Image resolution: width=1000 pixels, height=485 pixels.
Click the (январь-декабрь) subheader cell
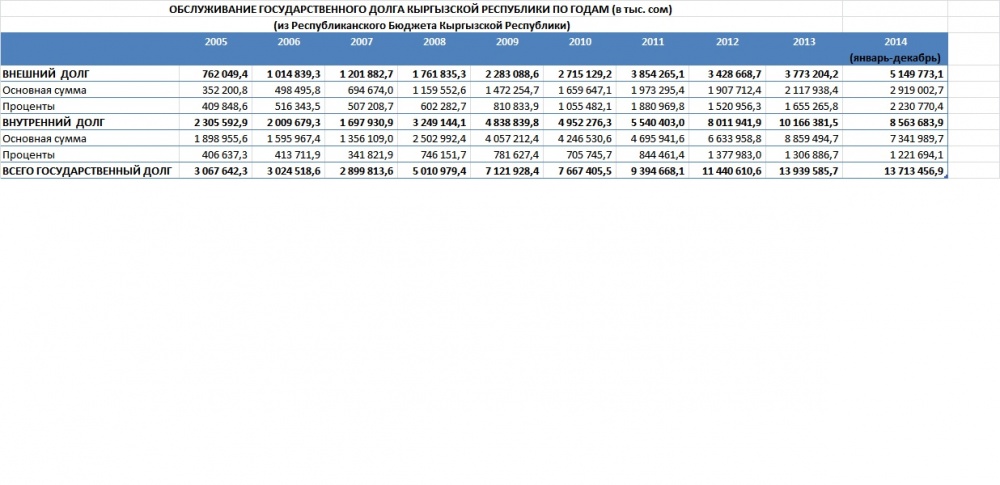click(x=895, y=58)
